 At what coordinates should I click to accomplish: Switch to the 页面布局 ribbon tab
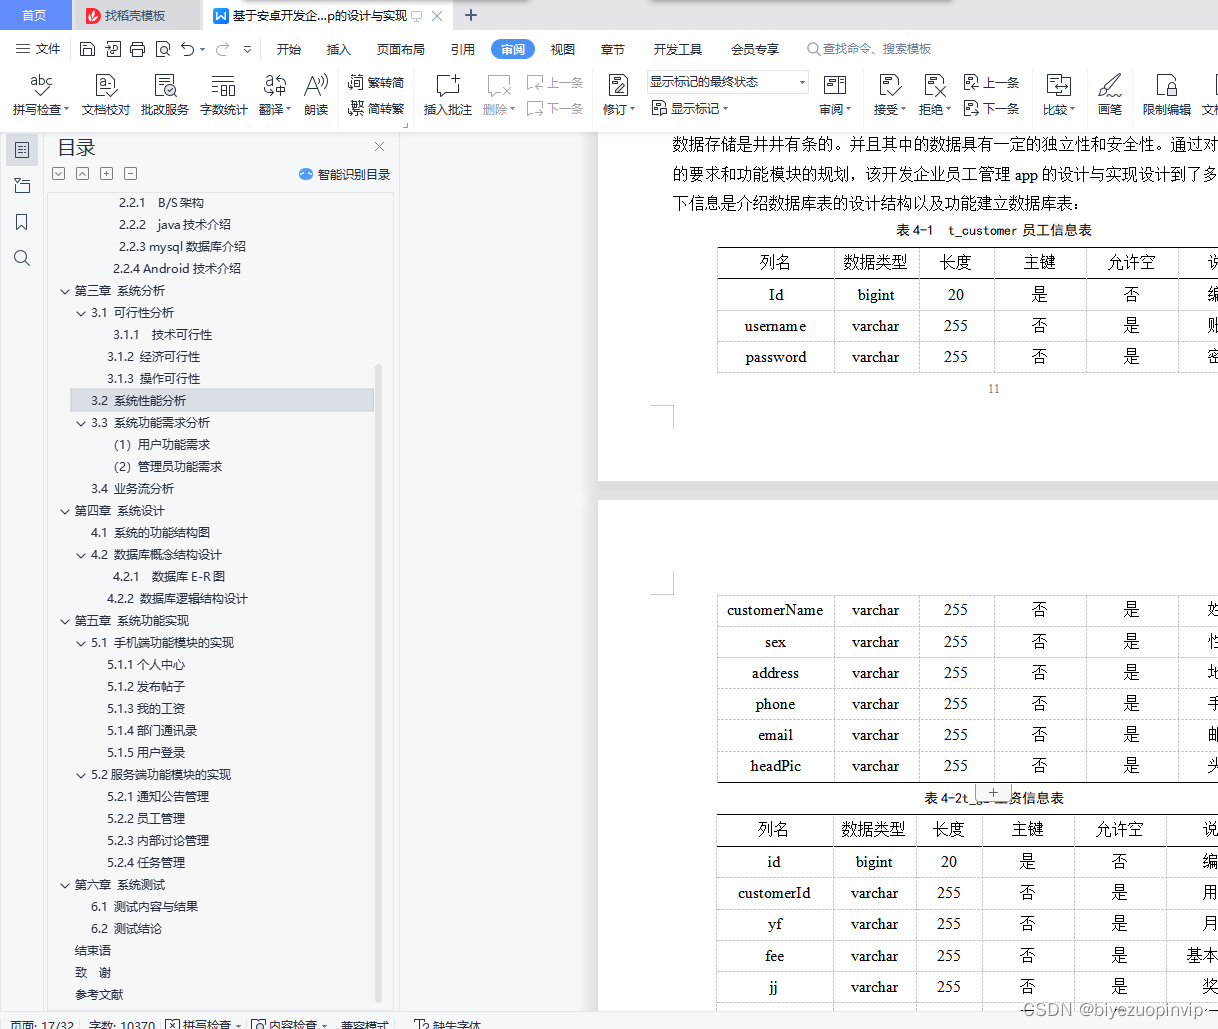(401, 49)
